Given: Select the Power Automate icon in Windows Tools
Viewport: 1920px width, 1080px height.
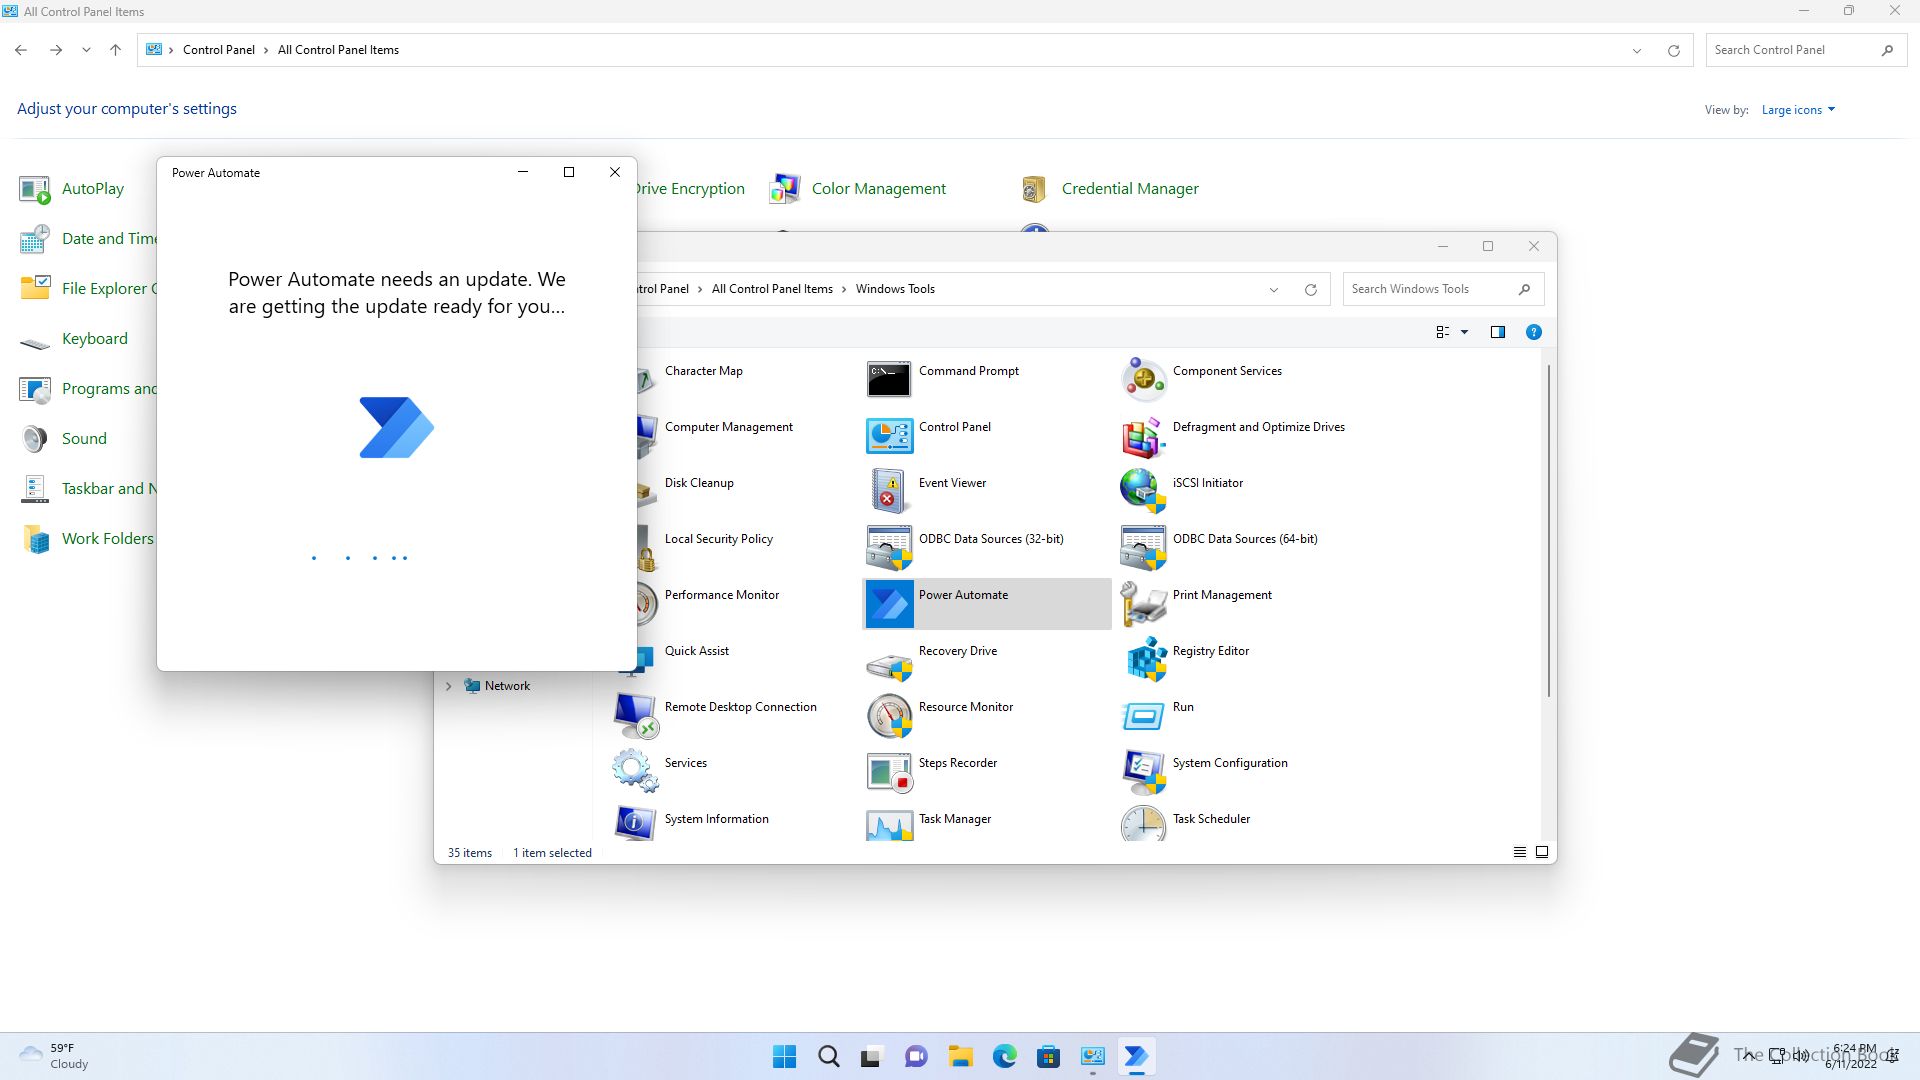Looking at the screenshot, I should [x=889, y=603].
